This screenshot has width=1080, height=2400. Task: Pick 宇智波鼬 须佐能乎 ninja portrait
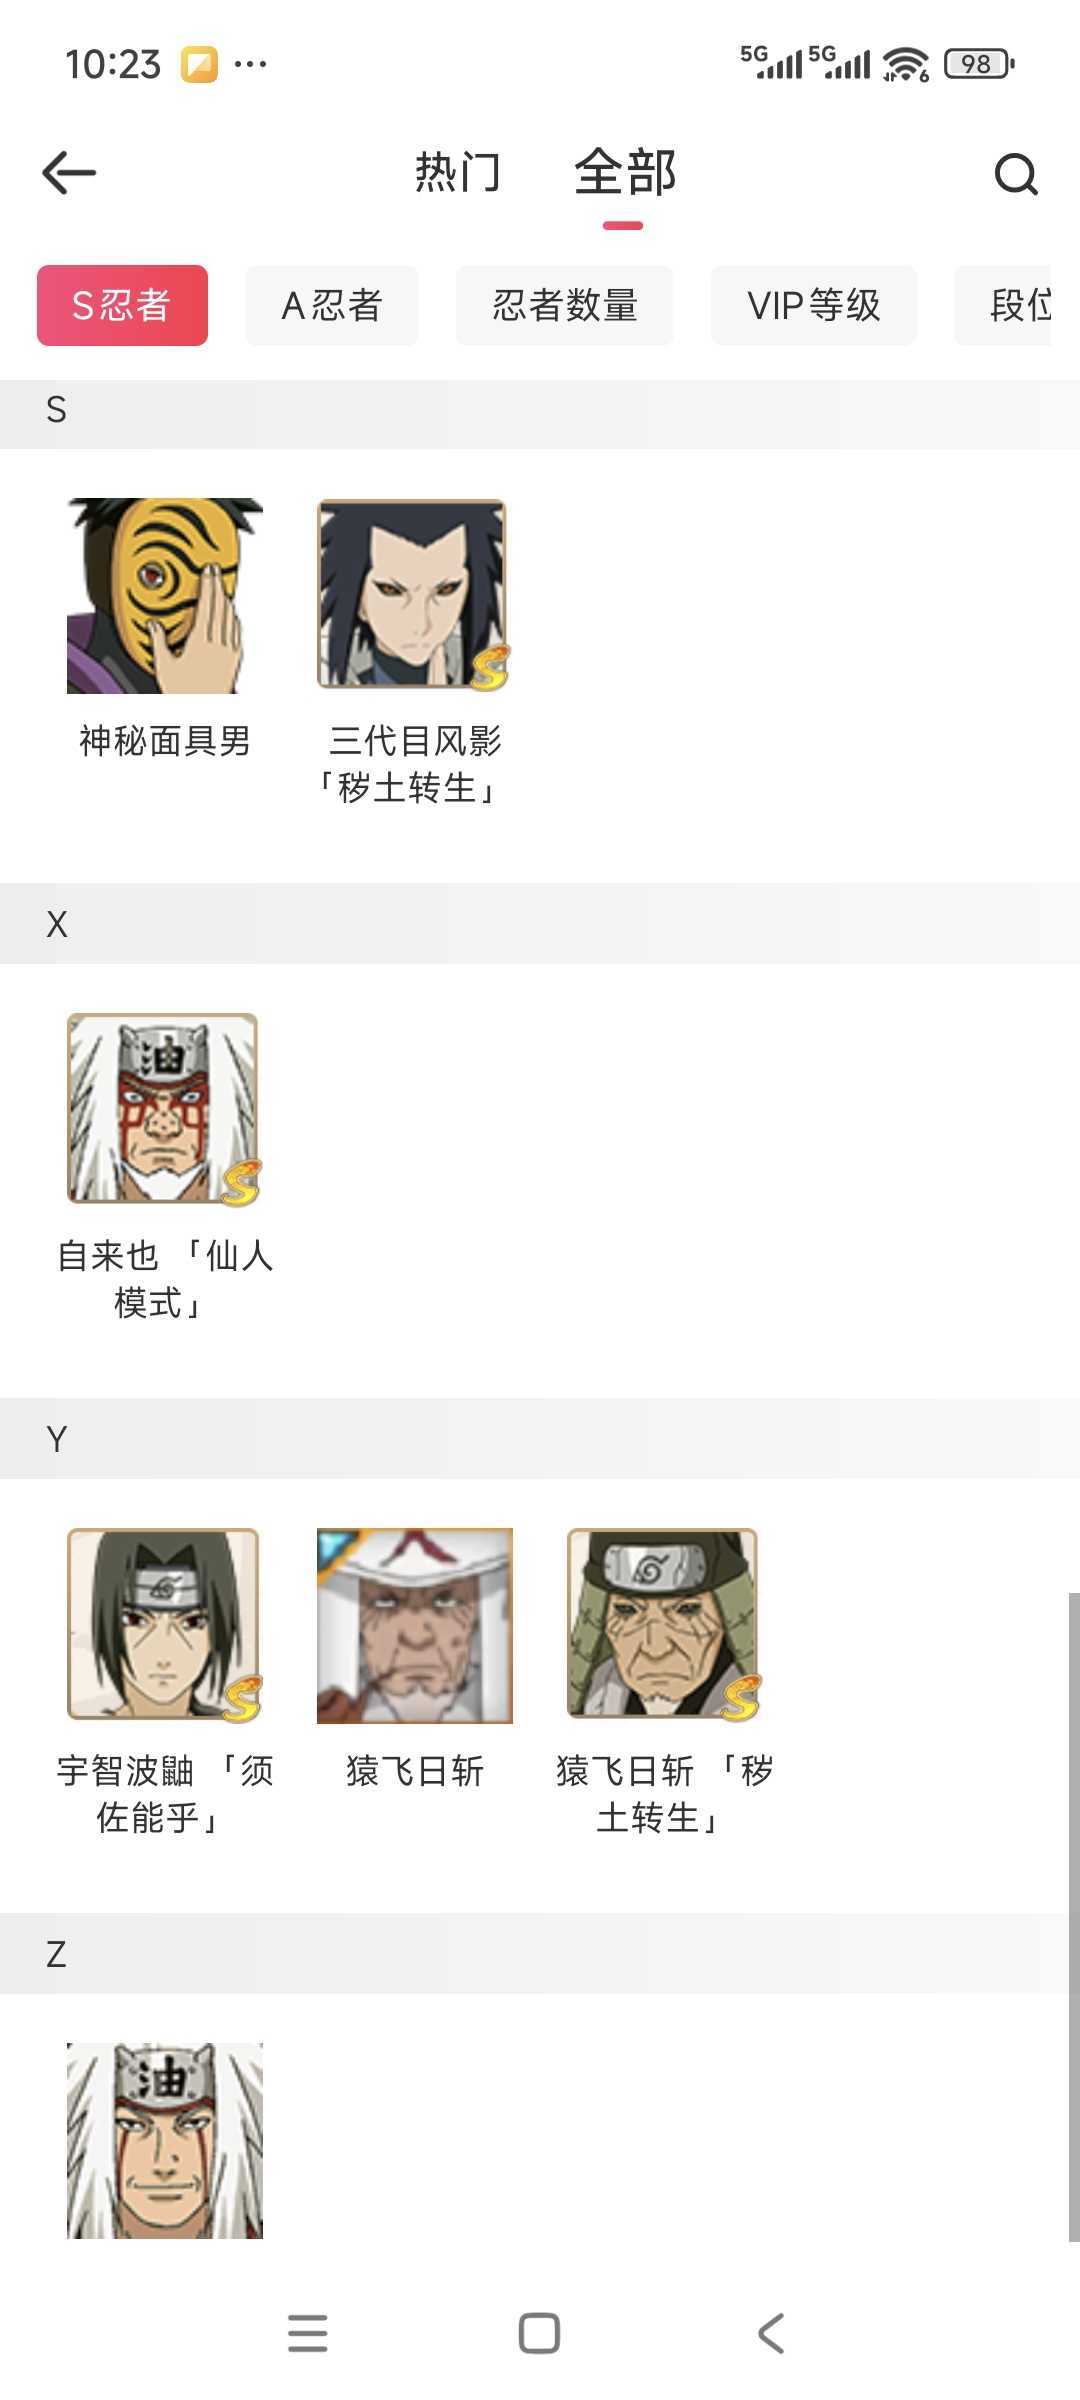click(x=164, y=1625)
